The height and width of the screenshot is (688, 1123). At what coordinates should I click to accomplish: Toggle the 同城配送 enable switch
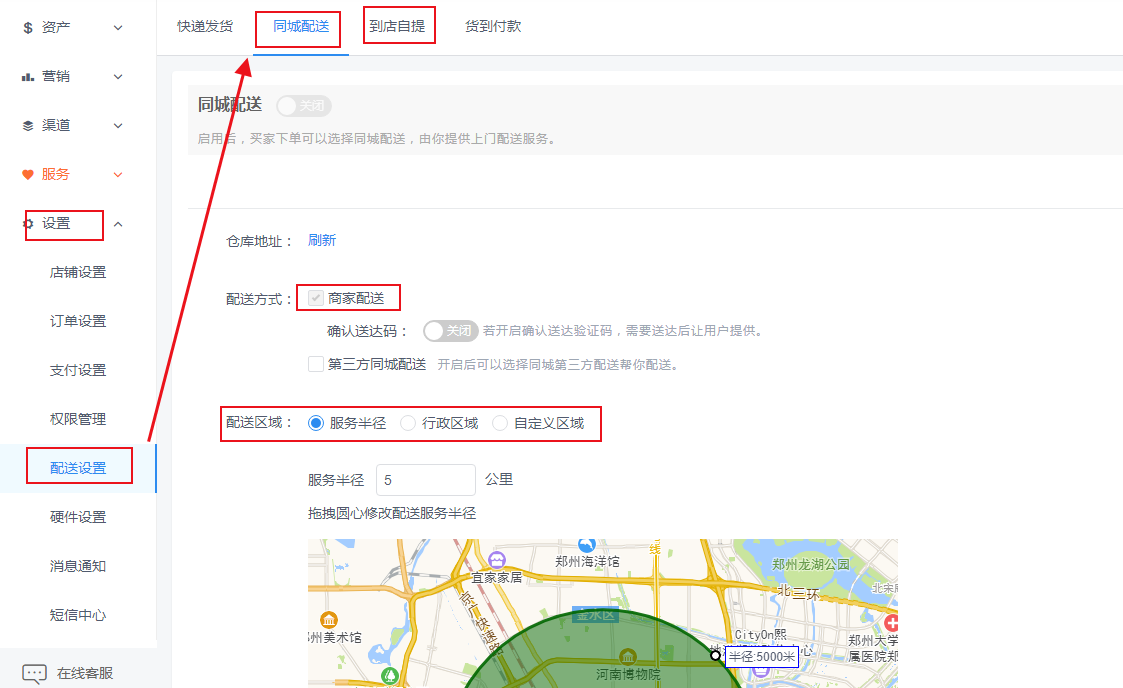[303, 106]
